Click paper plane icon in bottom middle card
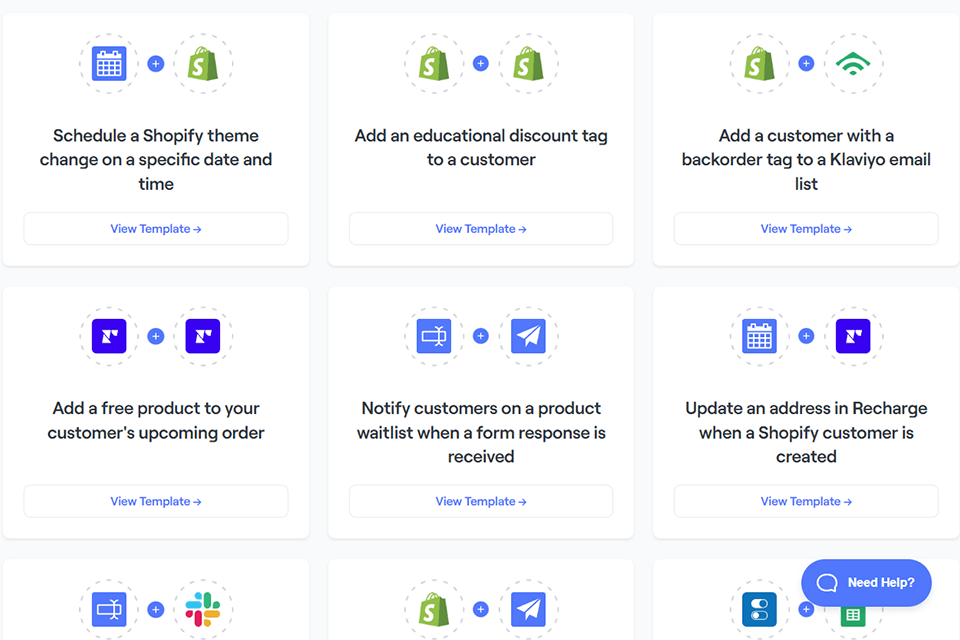Screen dimensions: 960x640 tap(528, 609)
